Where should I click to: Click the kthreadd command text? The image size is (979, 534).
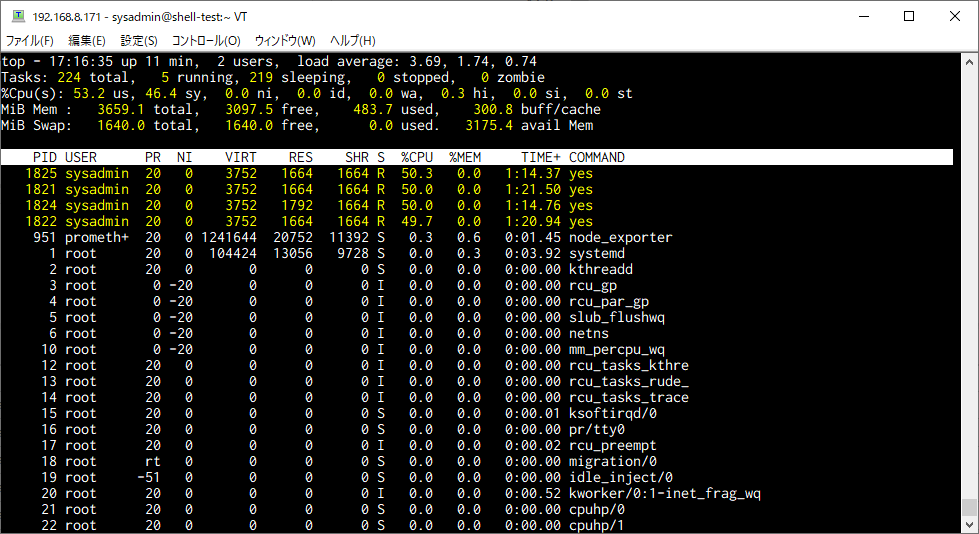tap(601, 270)
